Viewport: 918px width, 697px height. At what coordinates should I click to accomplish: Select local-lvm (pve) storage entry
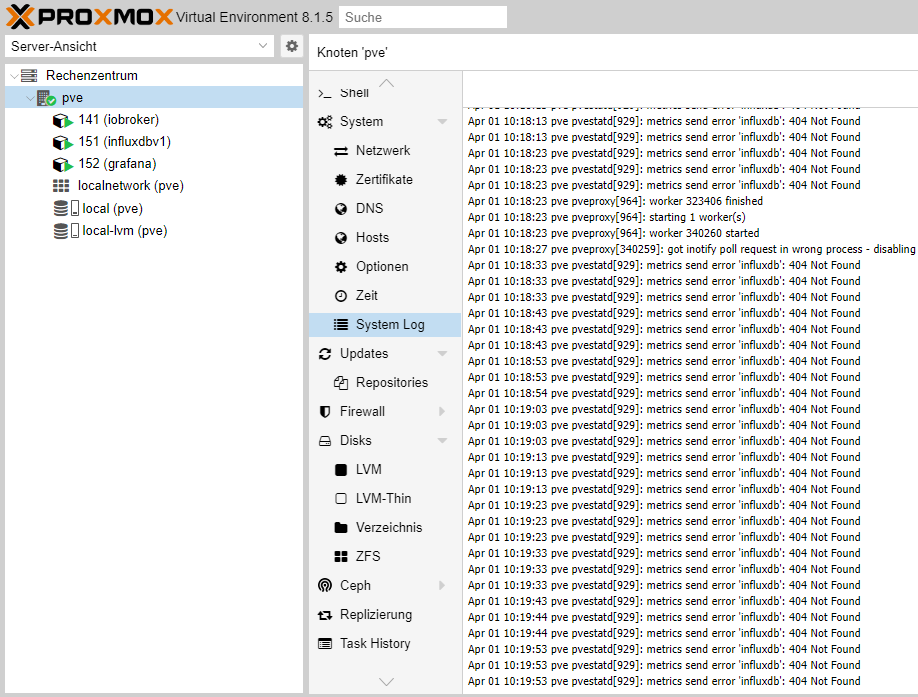[125, 231]
